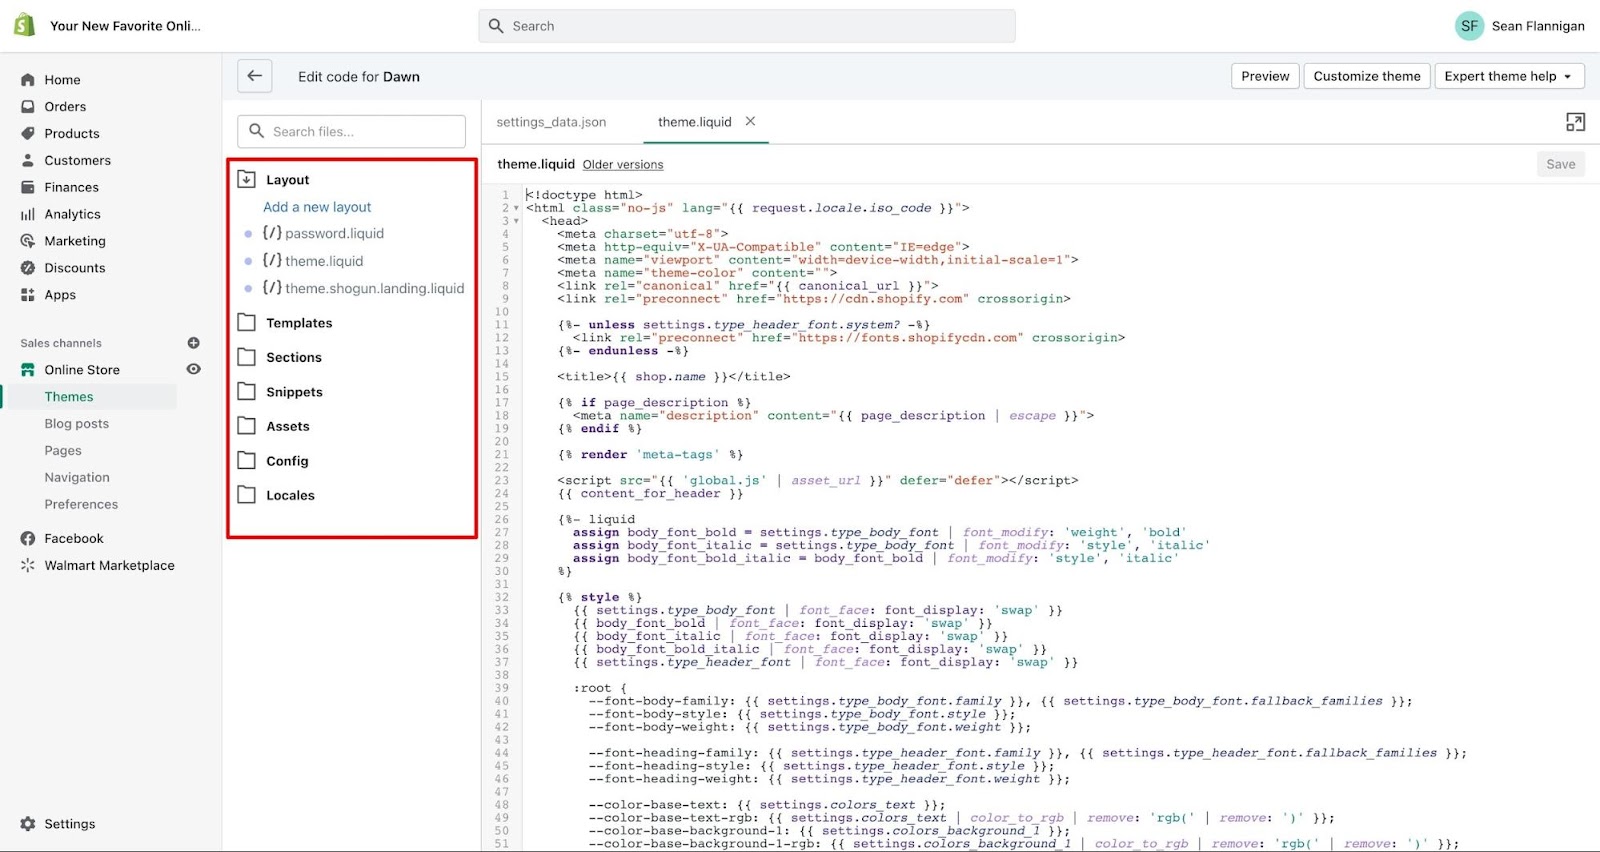This screenshot has height=852, width=1600.
Task: Click the Analytics bar chart icon
Action: 28,215
